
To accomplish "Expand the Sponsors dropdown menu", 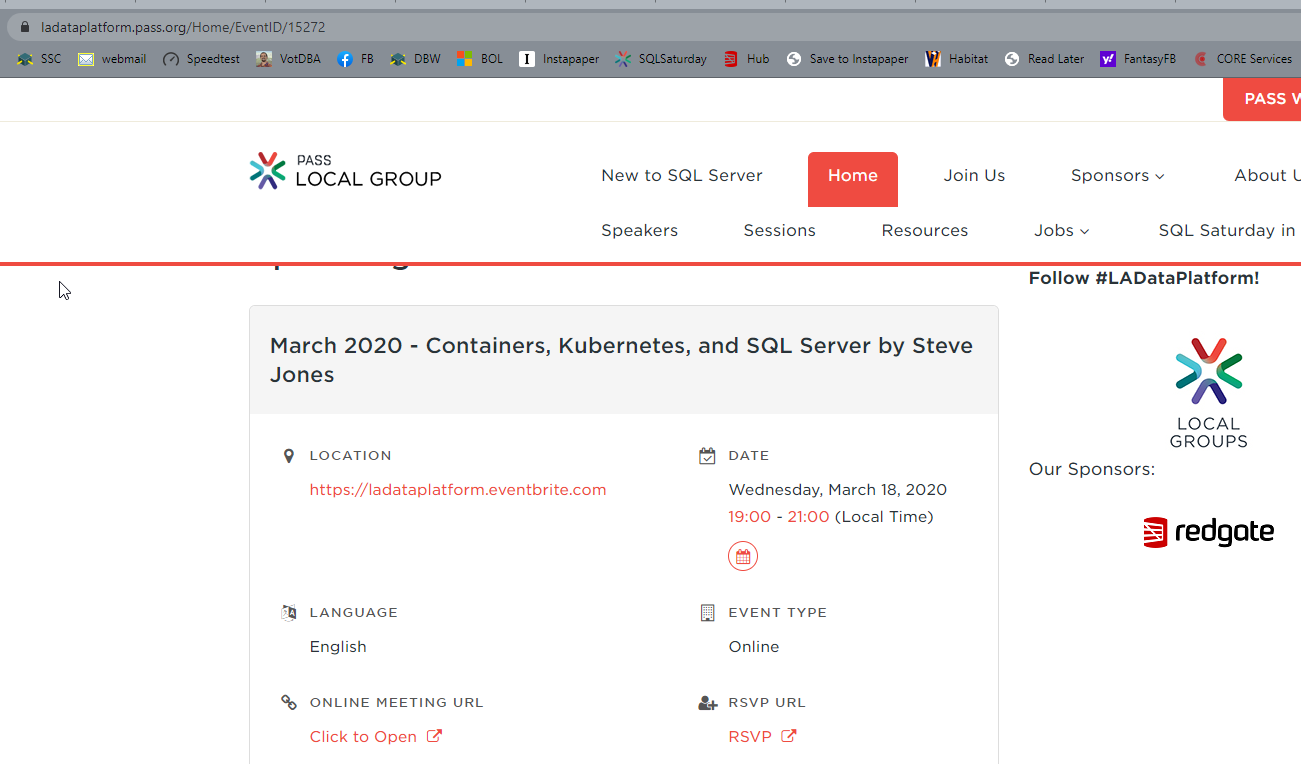I will 1117,176.
